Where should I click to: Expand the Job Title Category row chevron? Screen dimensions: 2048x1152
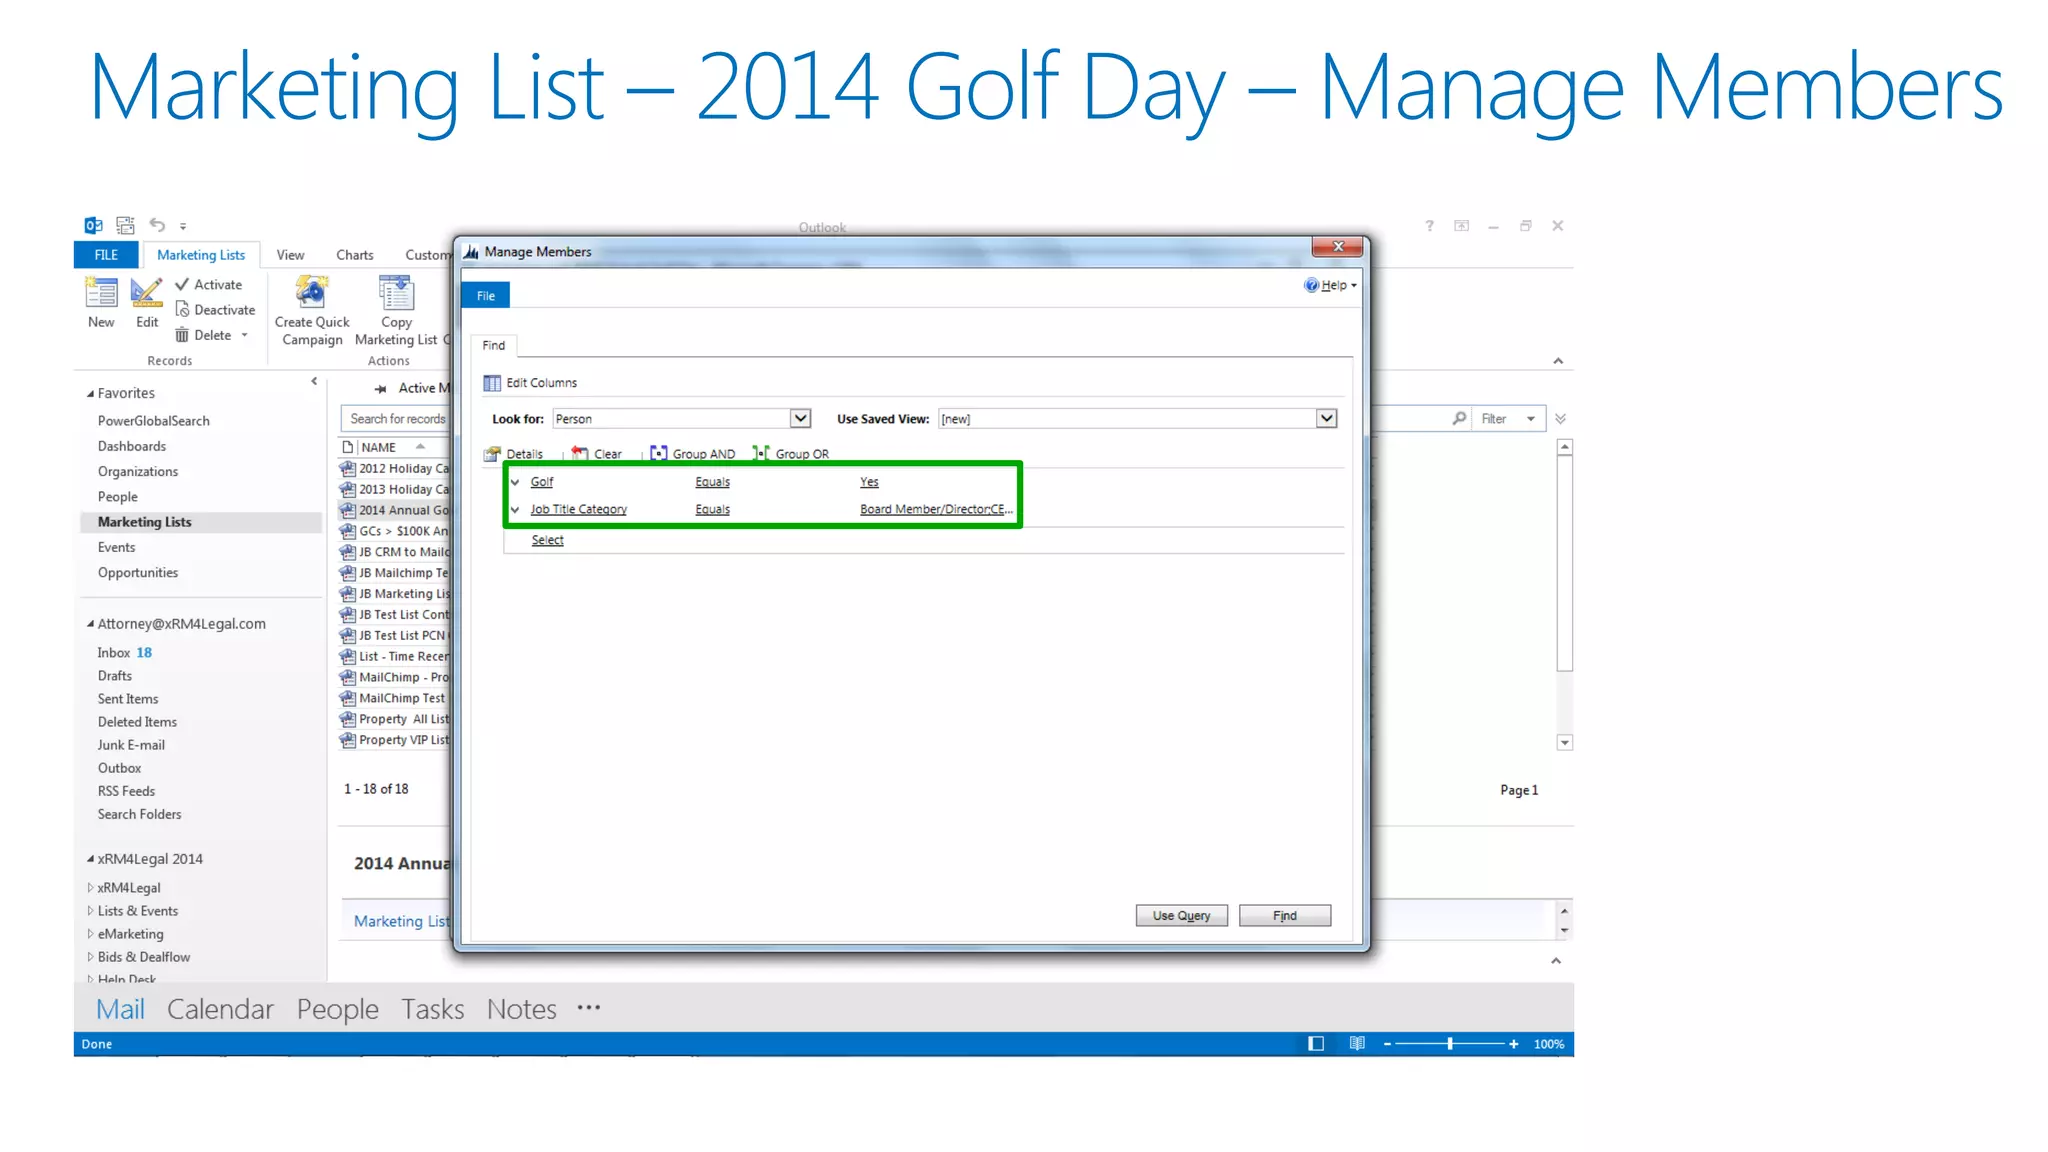(x=515, y=510)
